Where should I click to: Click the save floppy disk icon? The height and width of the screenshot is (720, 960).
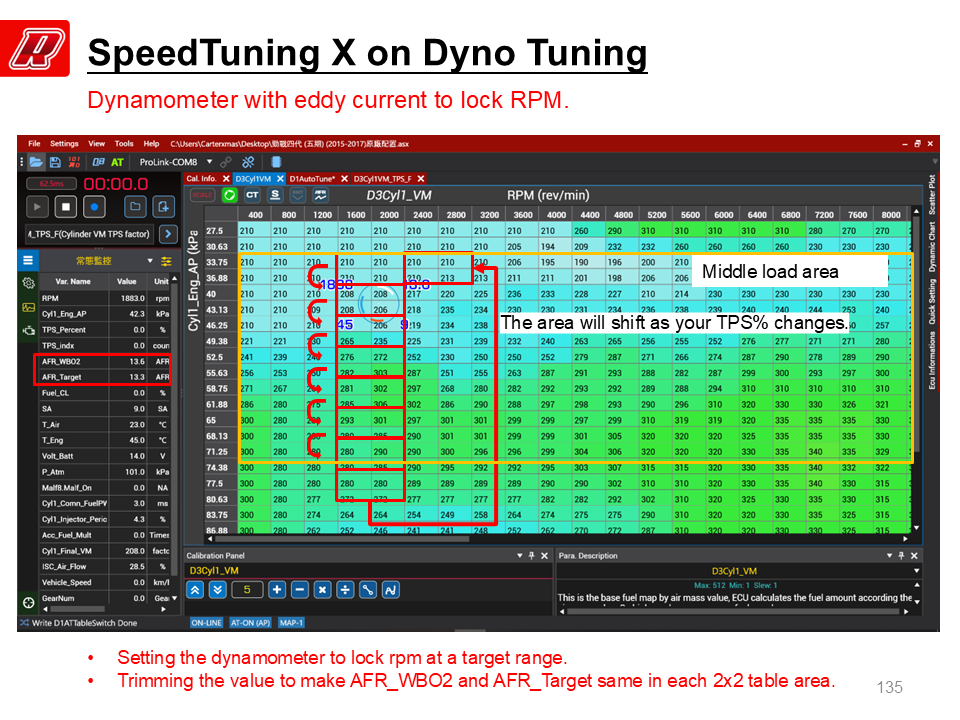(x=55, y=162)
